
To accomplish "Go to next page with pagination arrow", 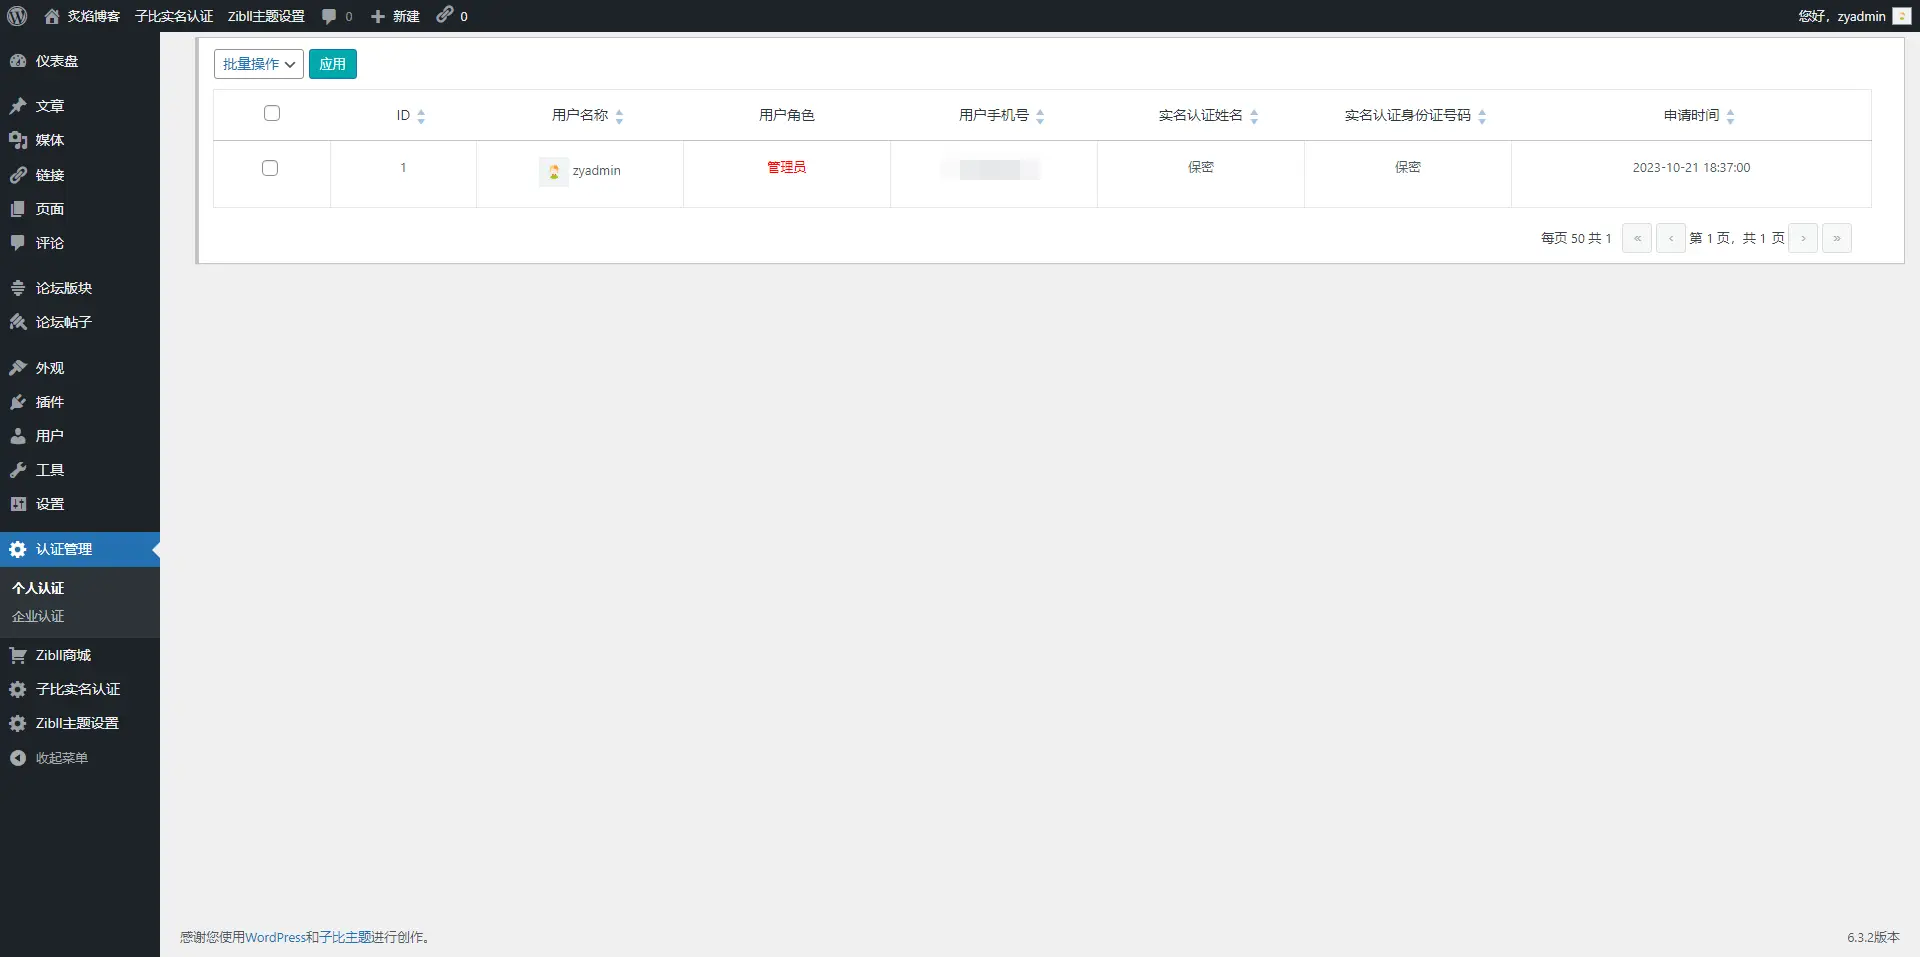I will [x=1803, y=238].
